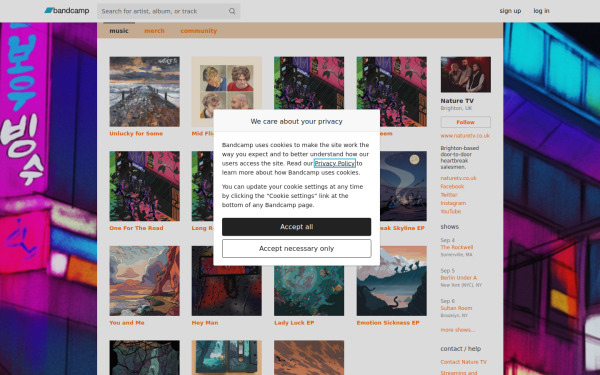600x375 pixels.
Task: Open the Contact Nature TV link
Action: coord(463,362)
